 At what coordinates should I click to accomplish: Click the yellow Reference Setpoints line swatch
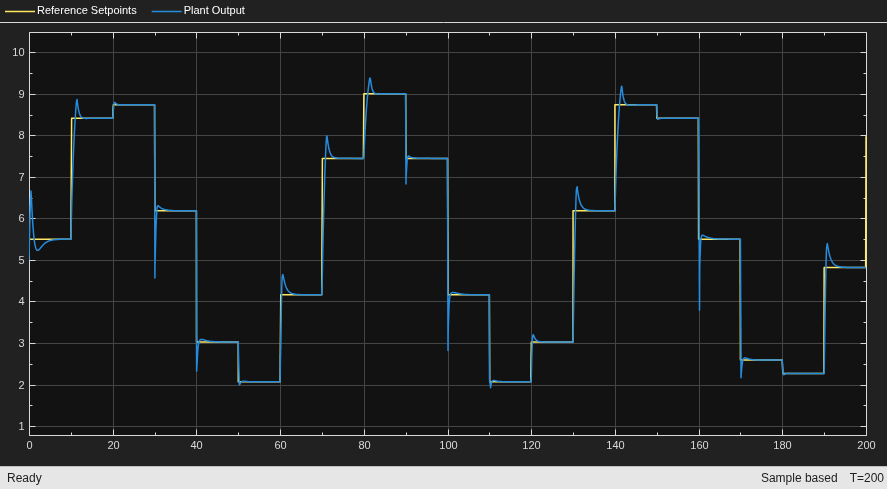point(20,11)
